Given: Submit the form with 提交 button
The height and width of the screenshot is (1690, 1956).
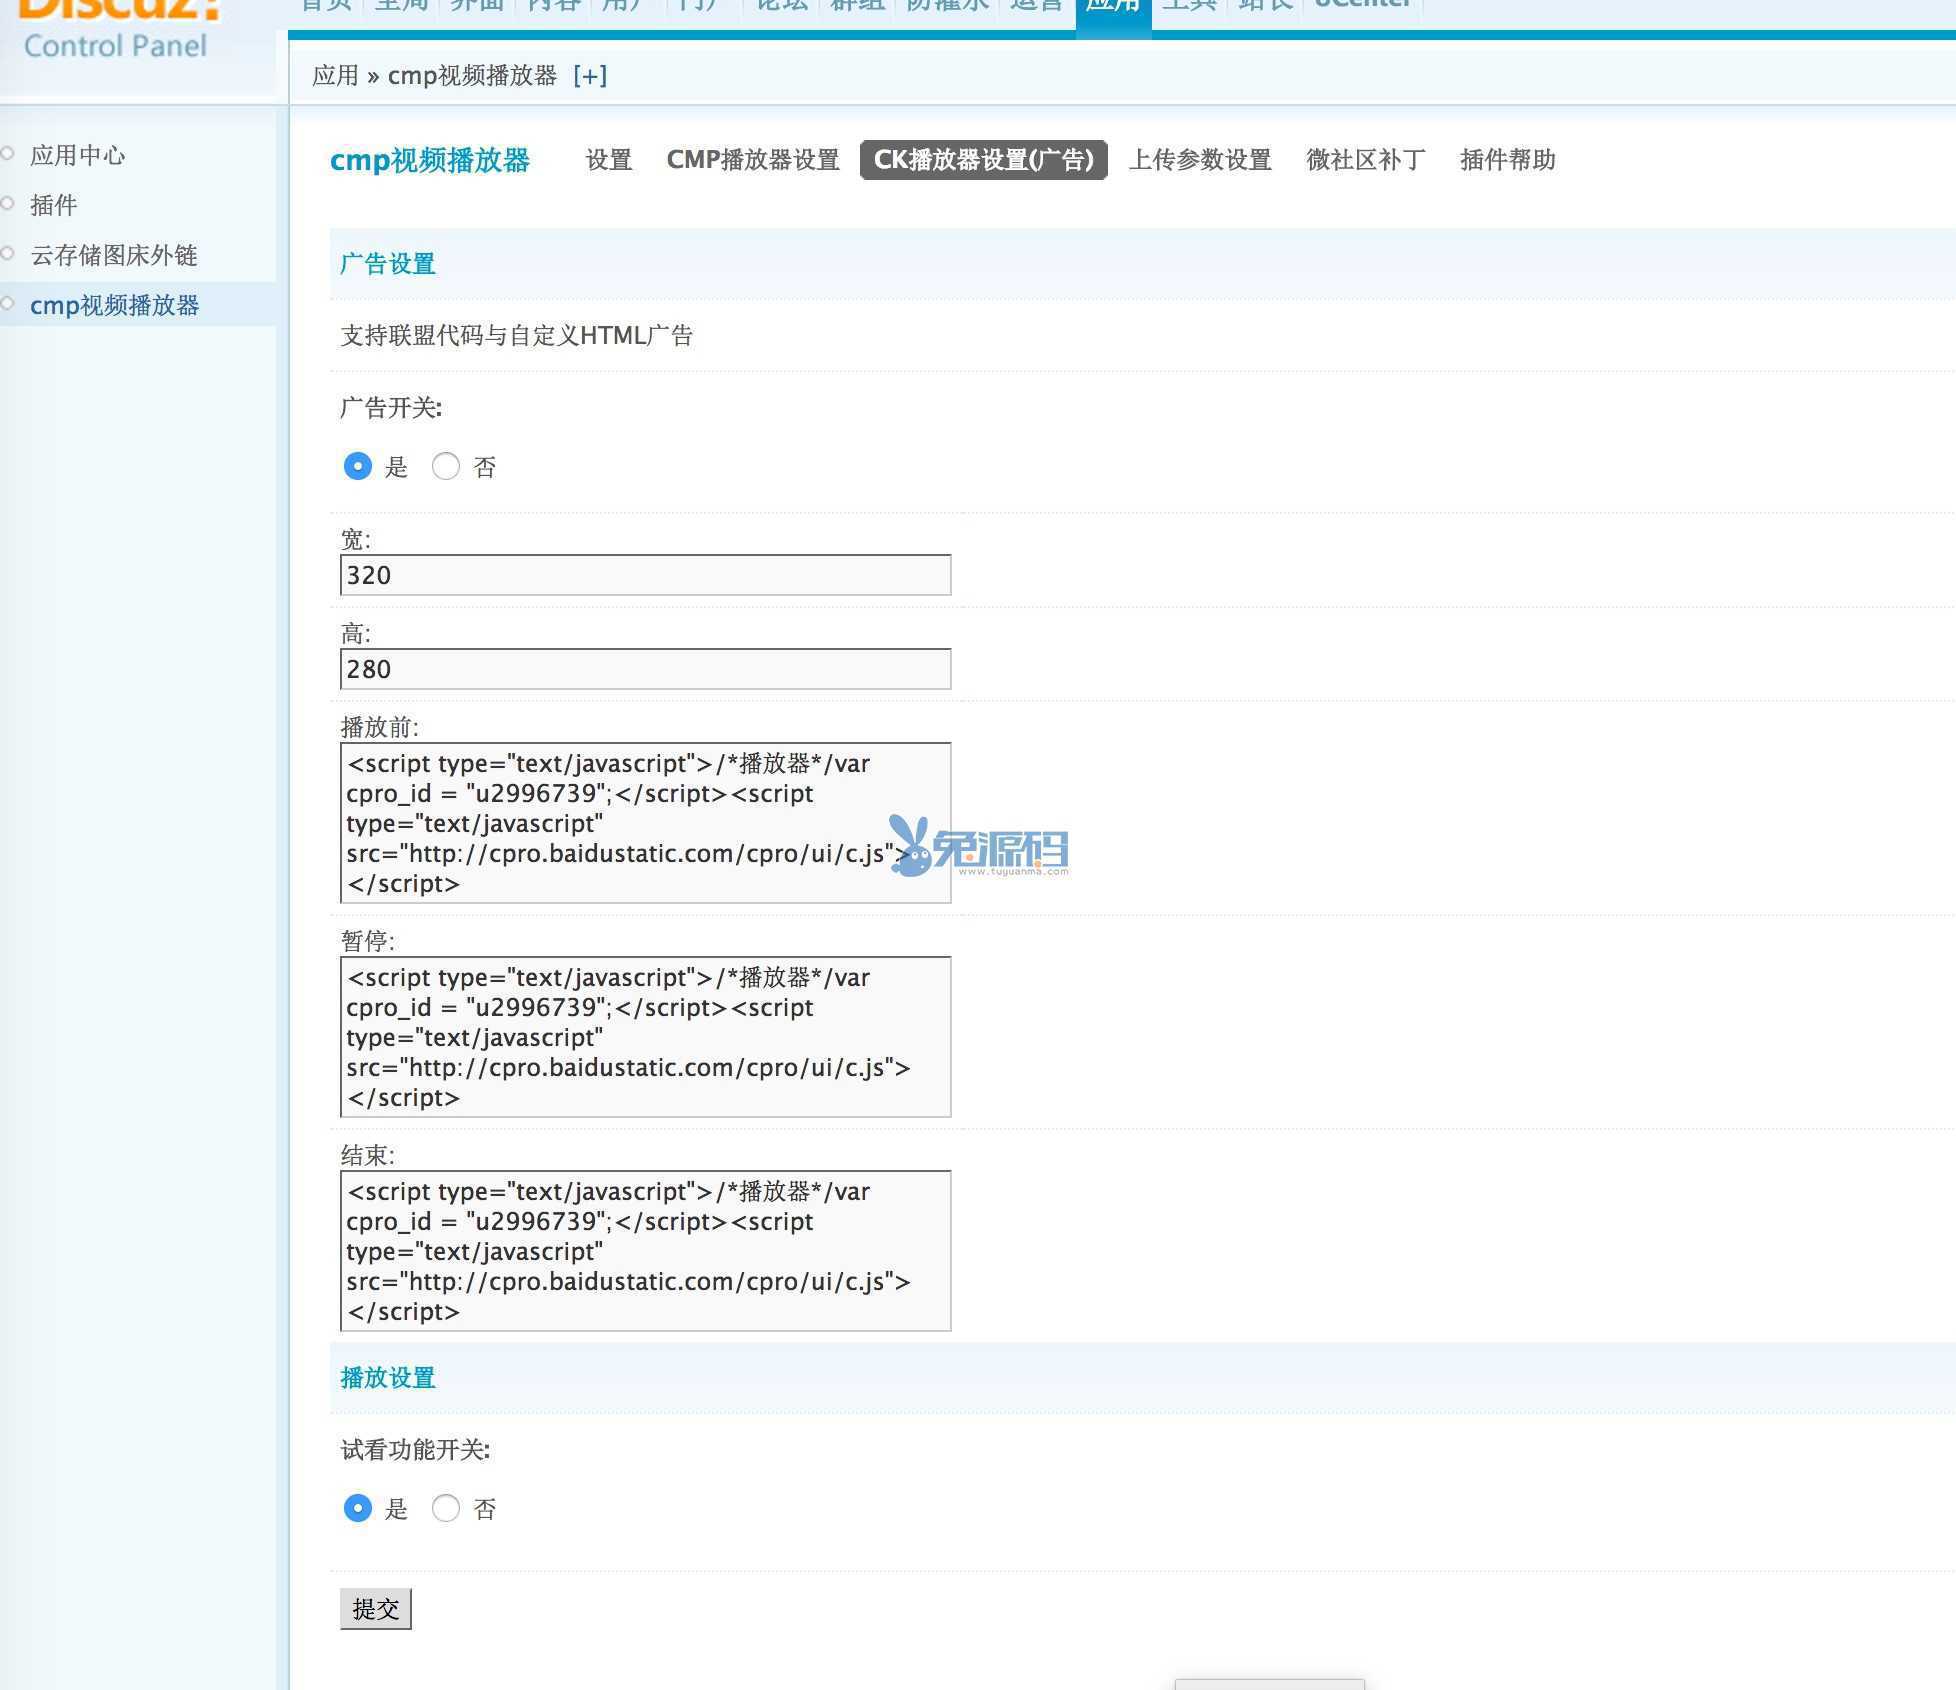Looking at the screenshot, I should (376, 1609).
